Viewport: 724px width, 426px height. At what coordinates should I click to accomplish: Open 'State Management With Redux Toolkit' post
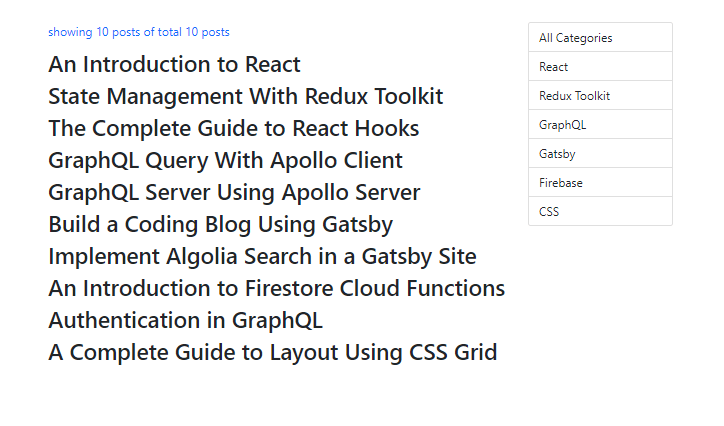click(245, 97)
